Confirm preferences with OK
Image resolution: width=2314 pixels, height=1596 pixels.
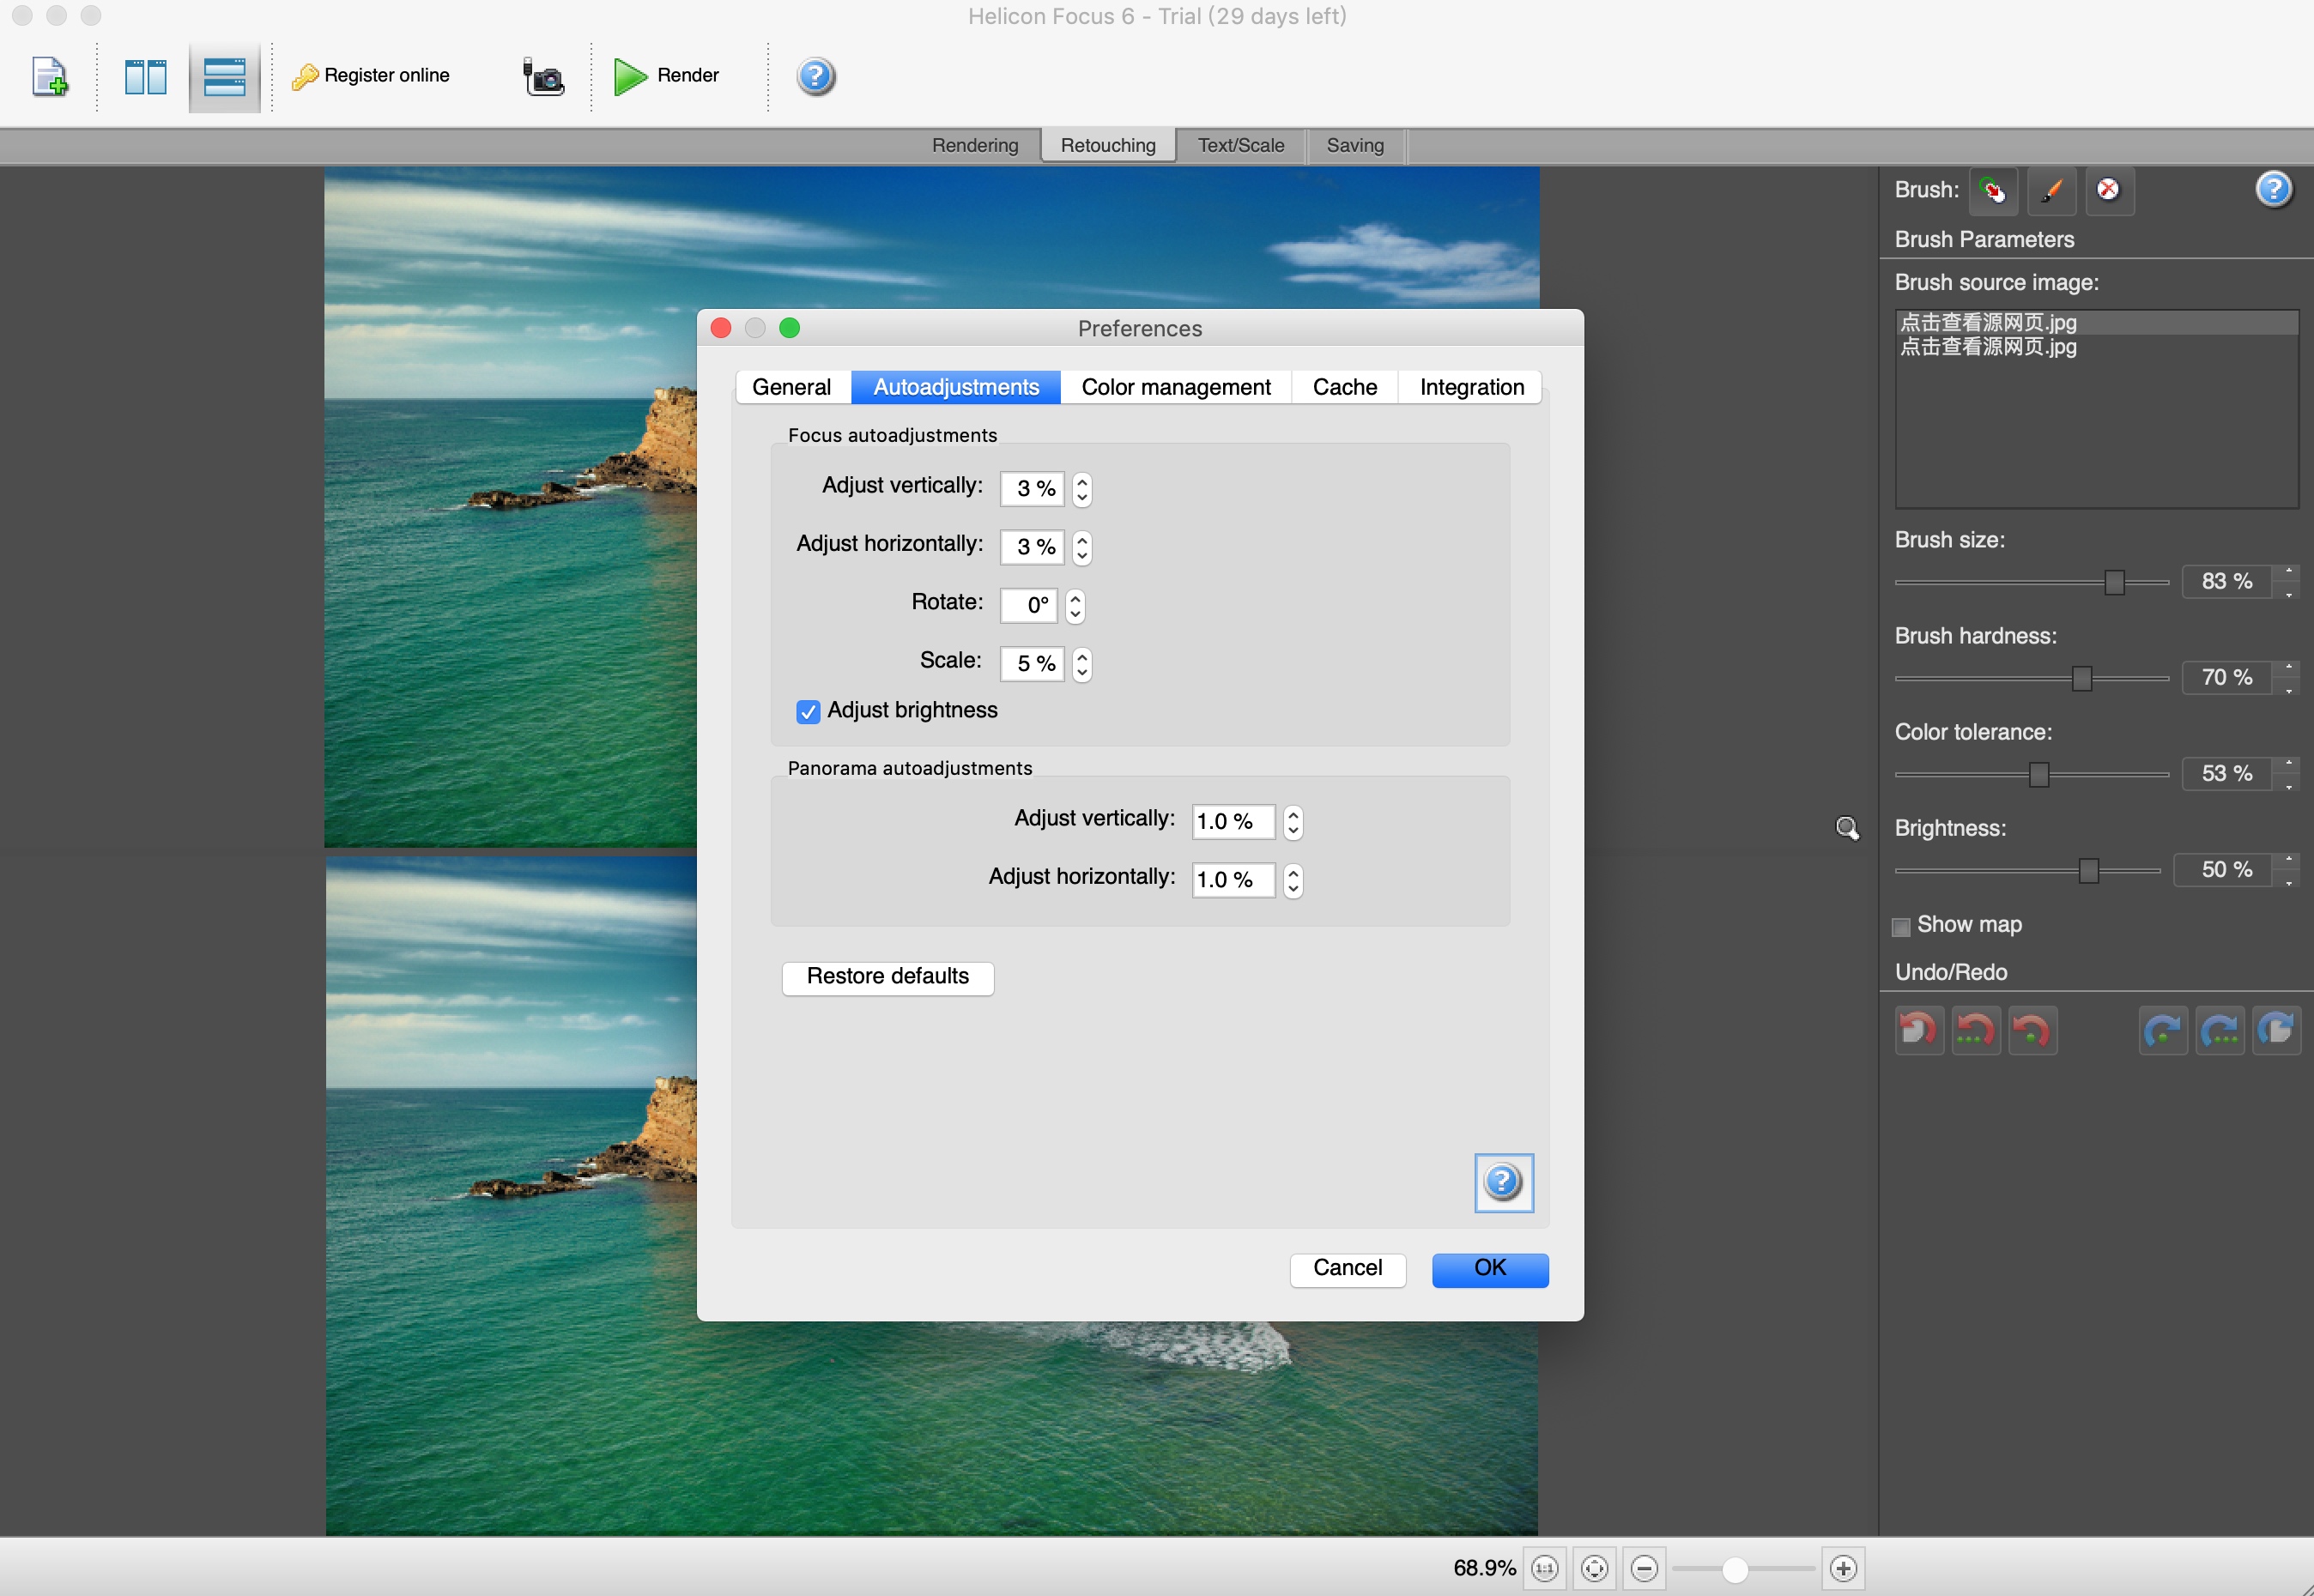click(x=1490, y=1269)
